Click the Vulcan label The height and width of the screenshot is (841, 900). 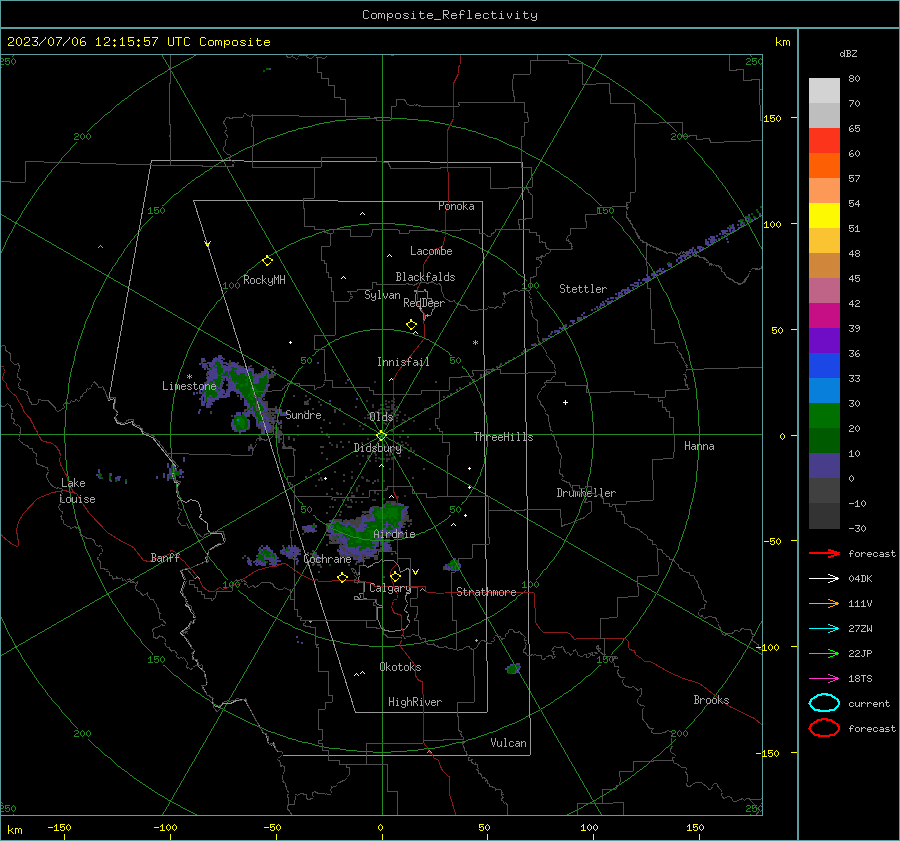coord(509,743)
